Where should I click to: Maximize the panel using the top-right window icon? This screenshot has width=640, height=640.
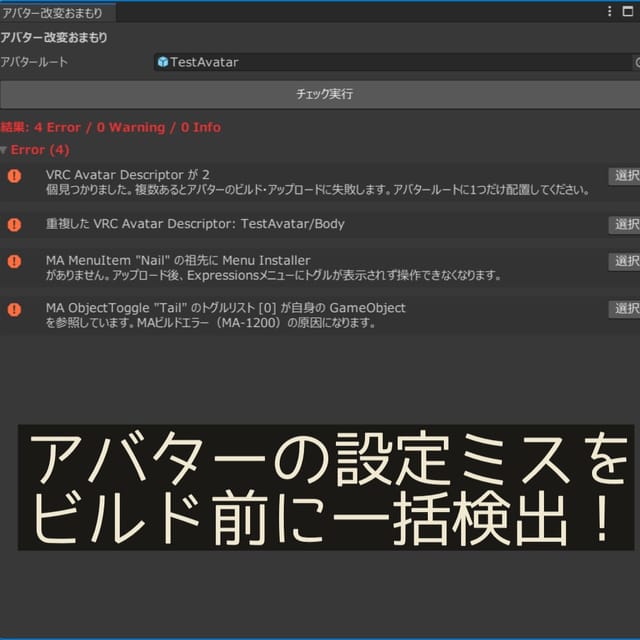(x=630, y=11)
